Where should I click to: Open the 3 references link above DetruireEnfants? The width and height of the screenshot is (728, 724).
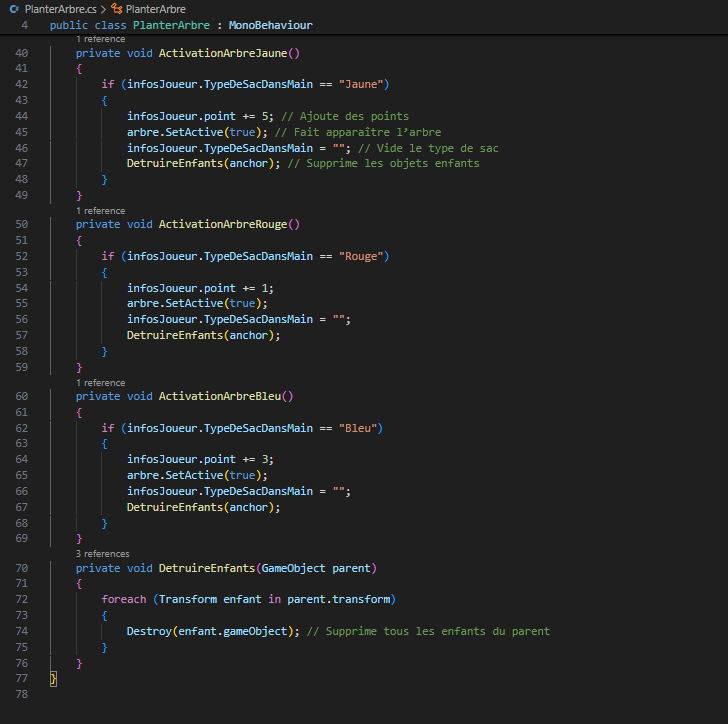click(x=102, y=553)
